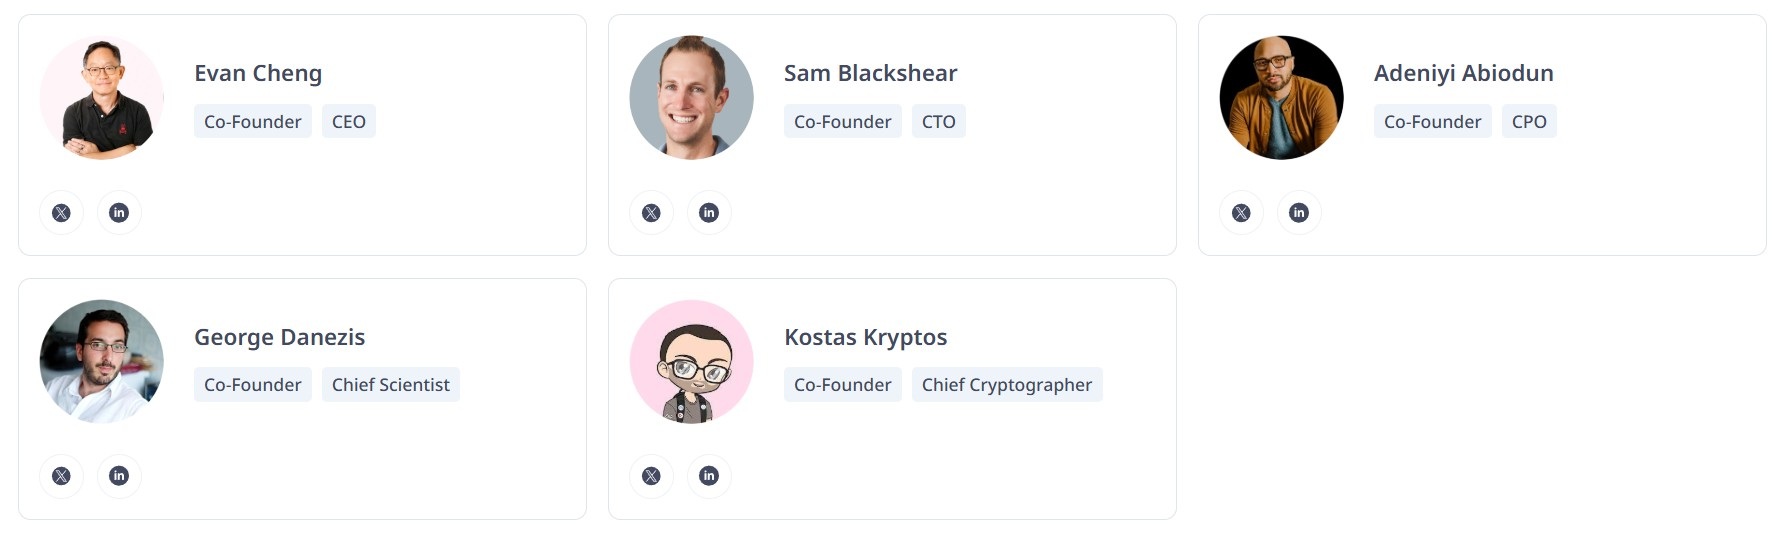The width and height of the screenshot is (1787, 553).
Task: Open Evan Cheng's X profile icon
Action: pos(61,212)
